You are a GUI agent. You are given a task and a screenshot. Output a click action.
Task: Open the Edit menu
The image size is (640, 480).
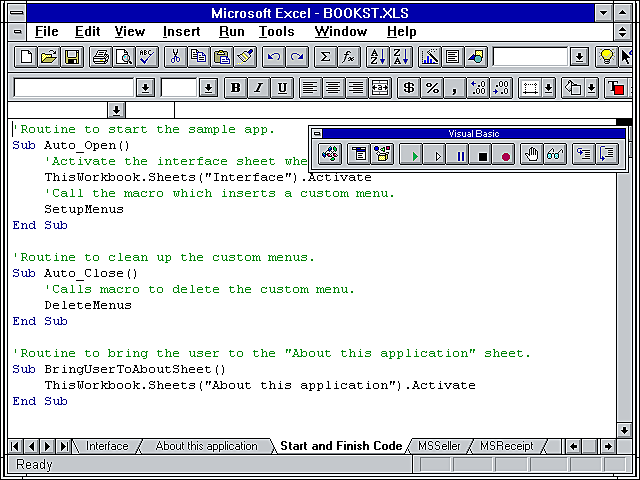[x=87, y=31]
